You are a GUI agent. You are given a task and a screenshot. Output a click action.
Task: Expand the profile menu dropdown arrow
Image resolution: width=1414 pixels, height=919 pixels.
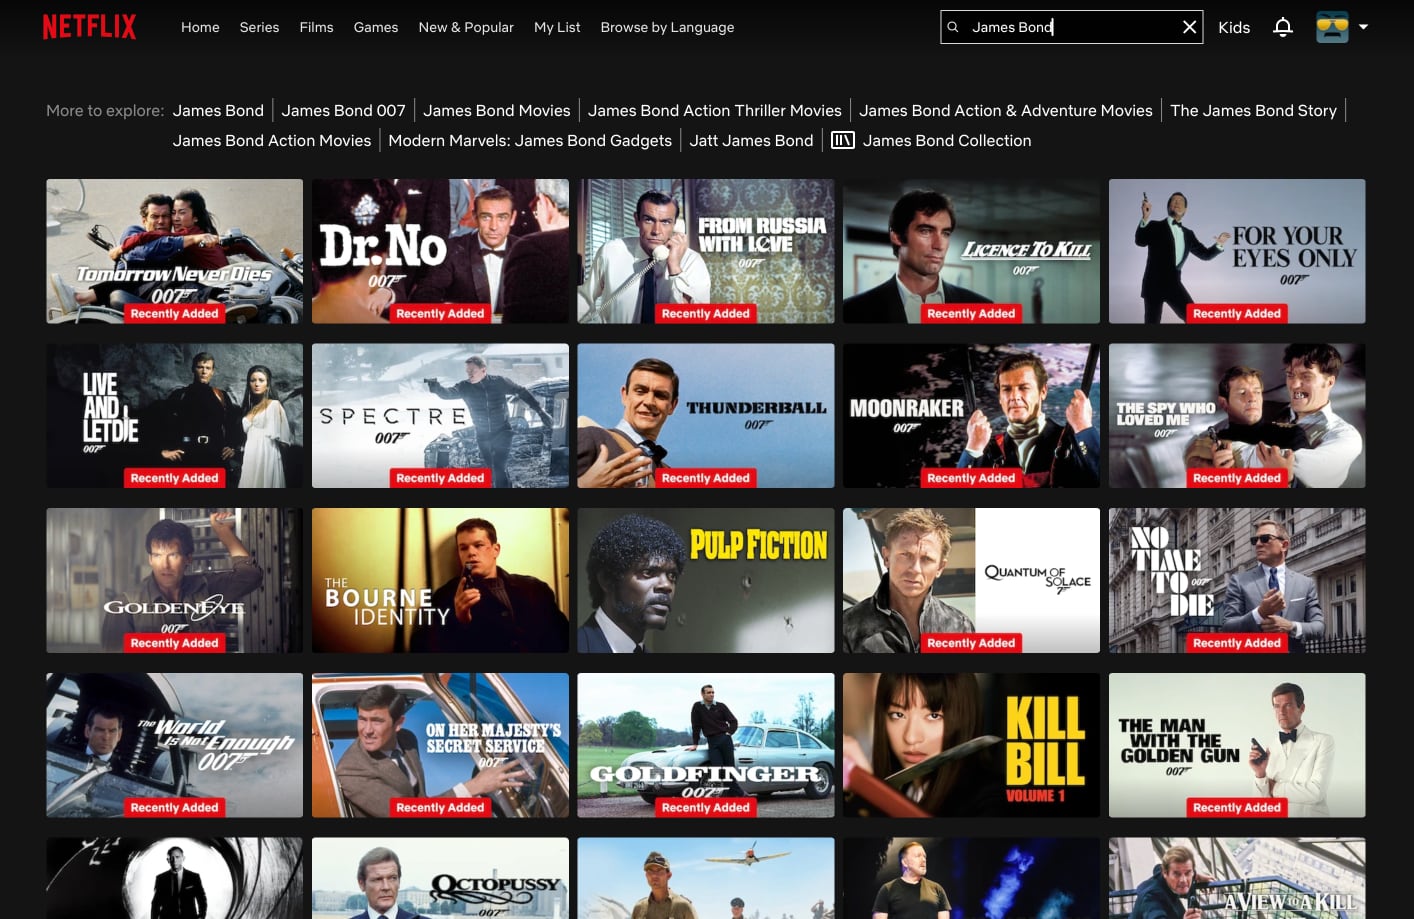(1362, 27)
